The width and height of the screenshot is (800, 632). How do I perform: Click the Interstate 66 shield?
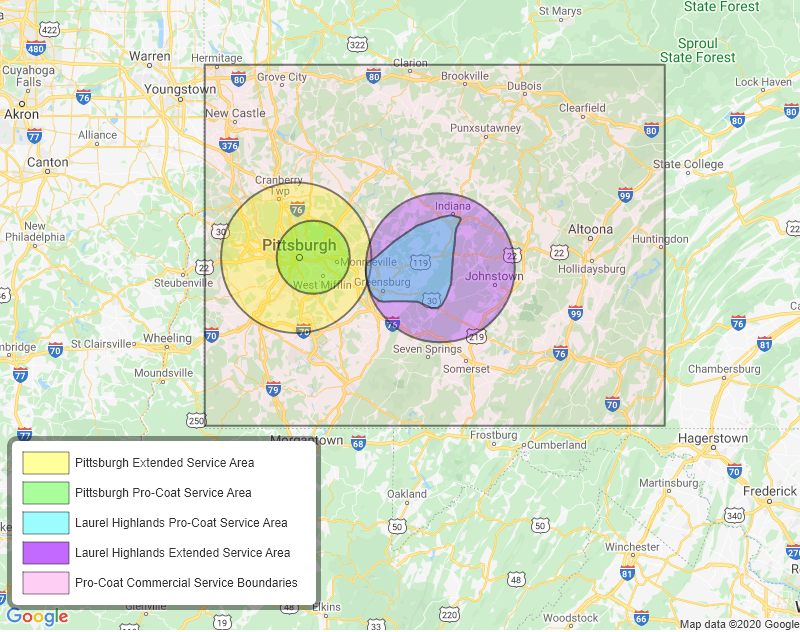[x=641, y=618]
